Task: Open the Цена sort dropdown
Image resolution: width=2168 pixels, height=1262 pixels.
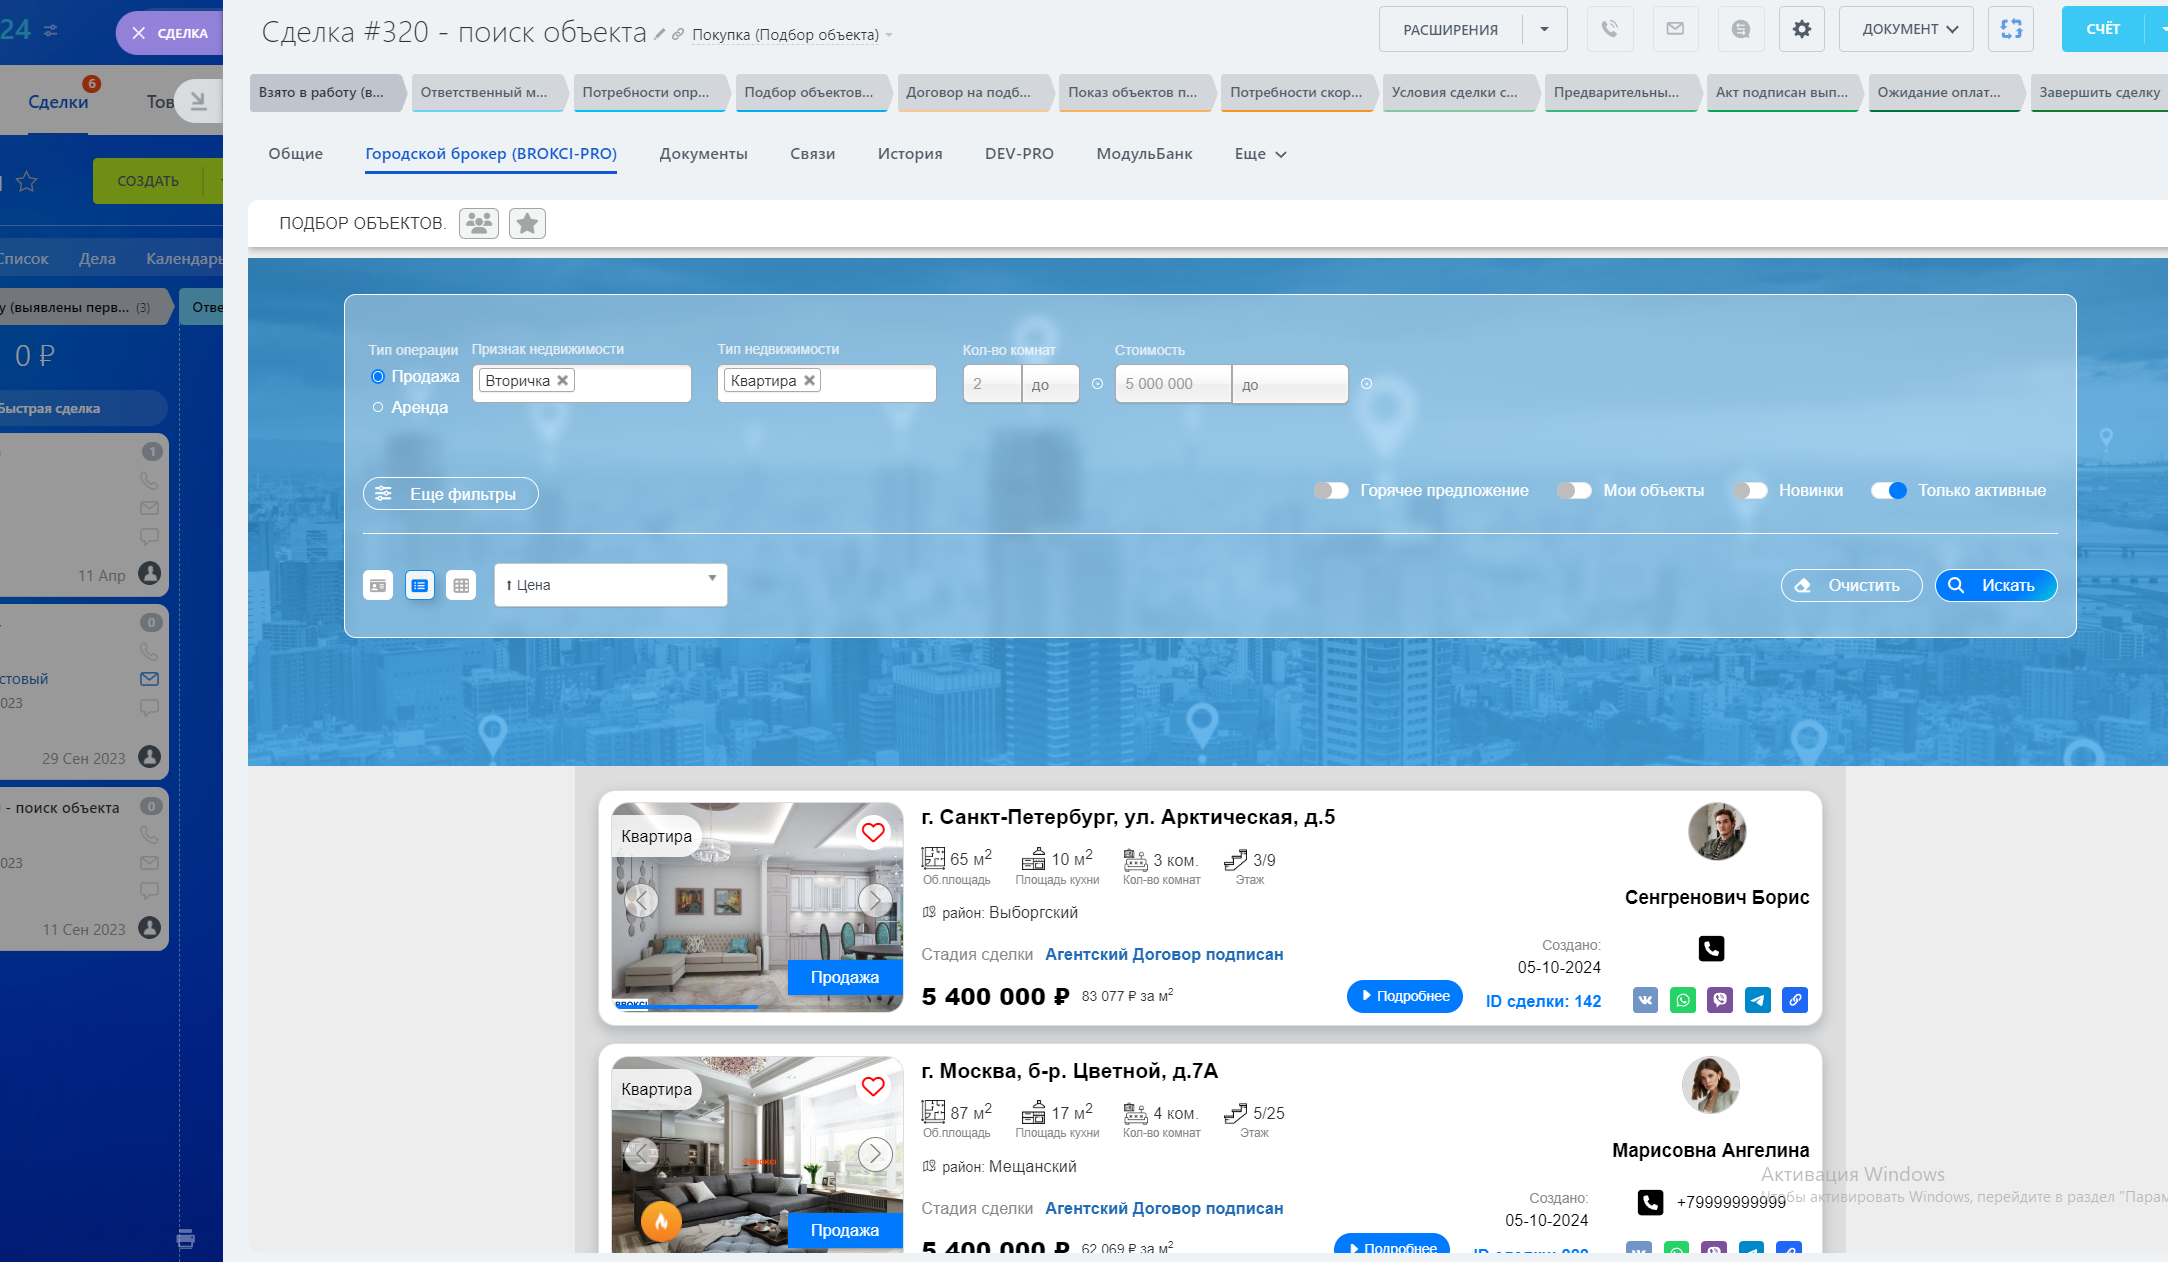Action: click(x=610, y=585)
